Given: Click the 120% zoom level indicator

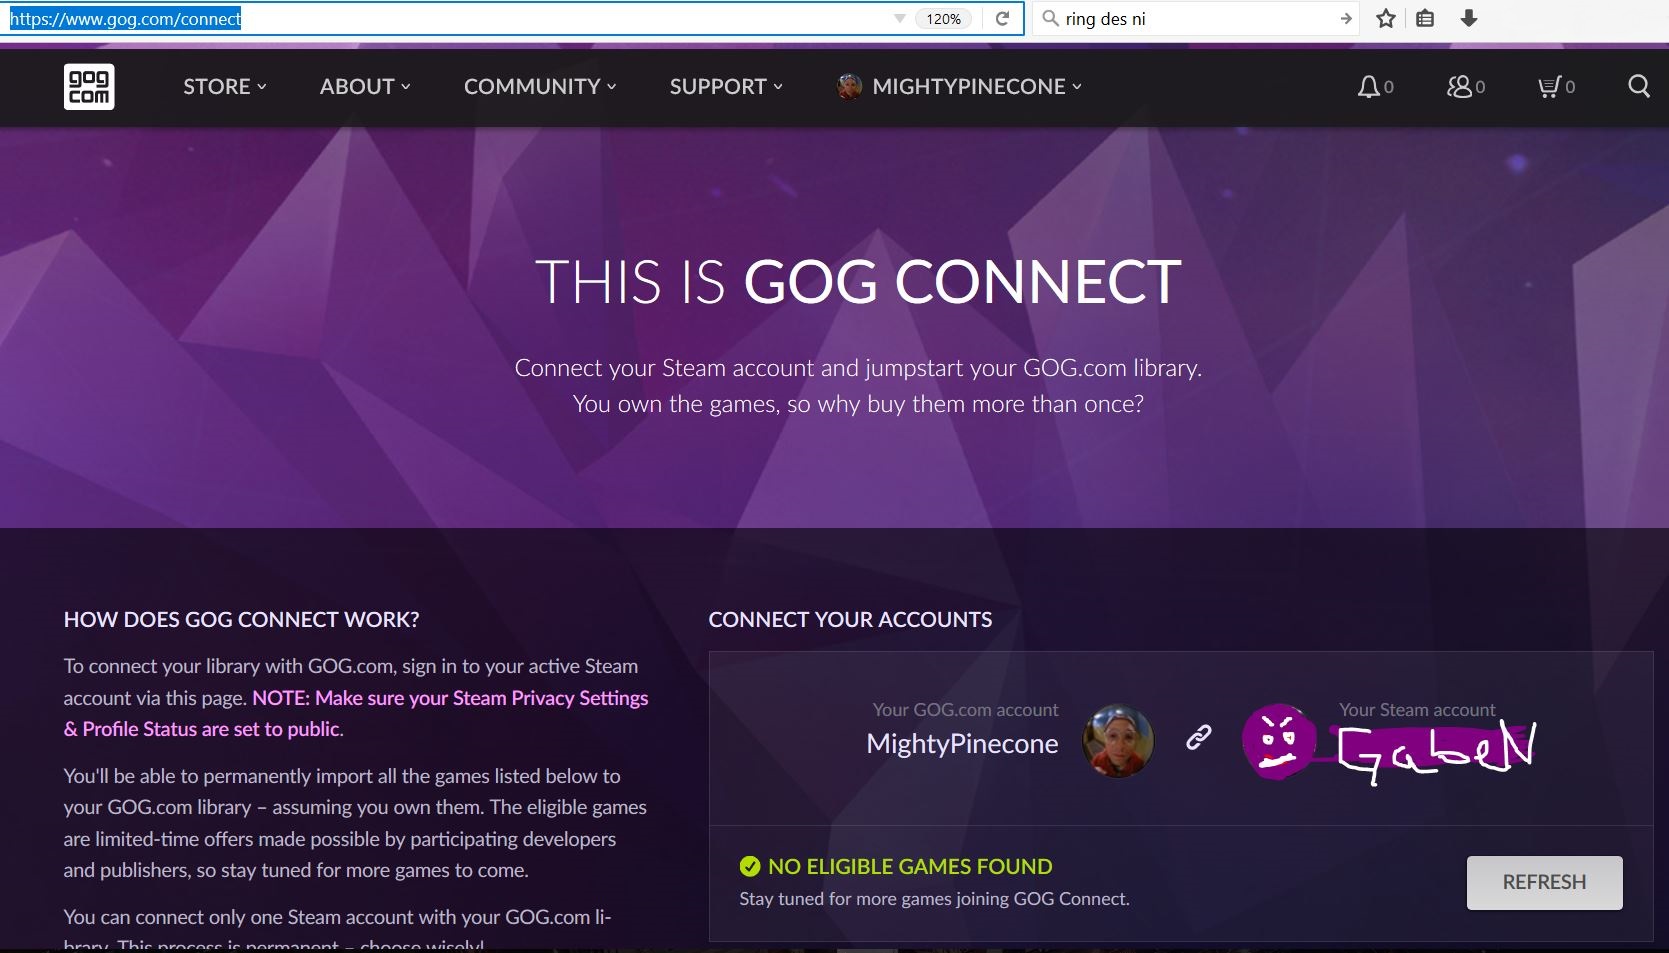Looking at the screenshot, I should [x=943, y=18].
